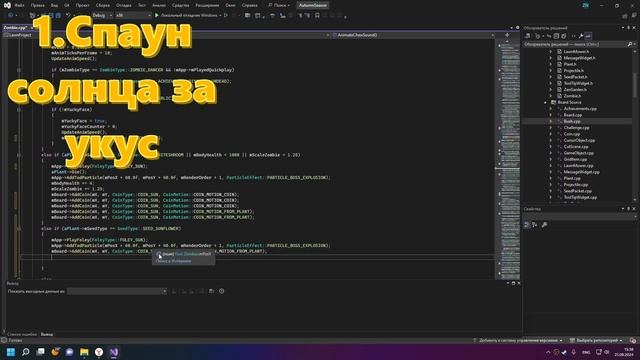Viewport: 640px width, 360px height.
Task: Open the Windows Start menu
Action: click(11, 352)
